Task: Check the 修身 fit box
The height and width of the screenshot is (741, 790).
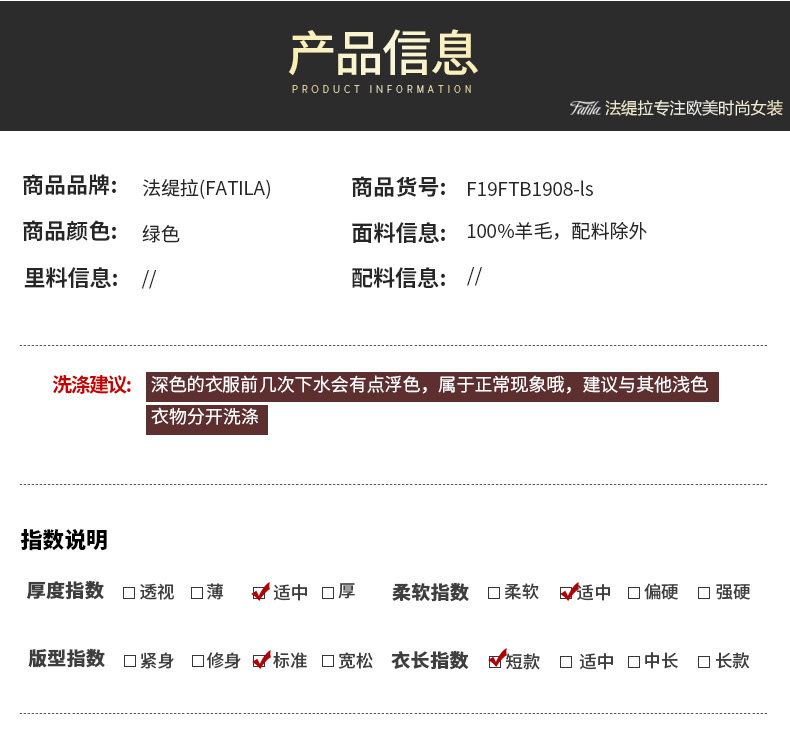Action: tap(197, 661)
